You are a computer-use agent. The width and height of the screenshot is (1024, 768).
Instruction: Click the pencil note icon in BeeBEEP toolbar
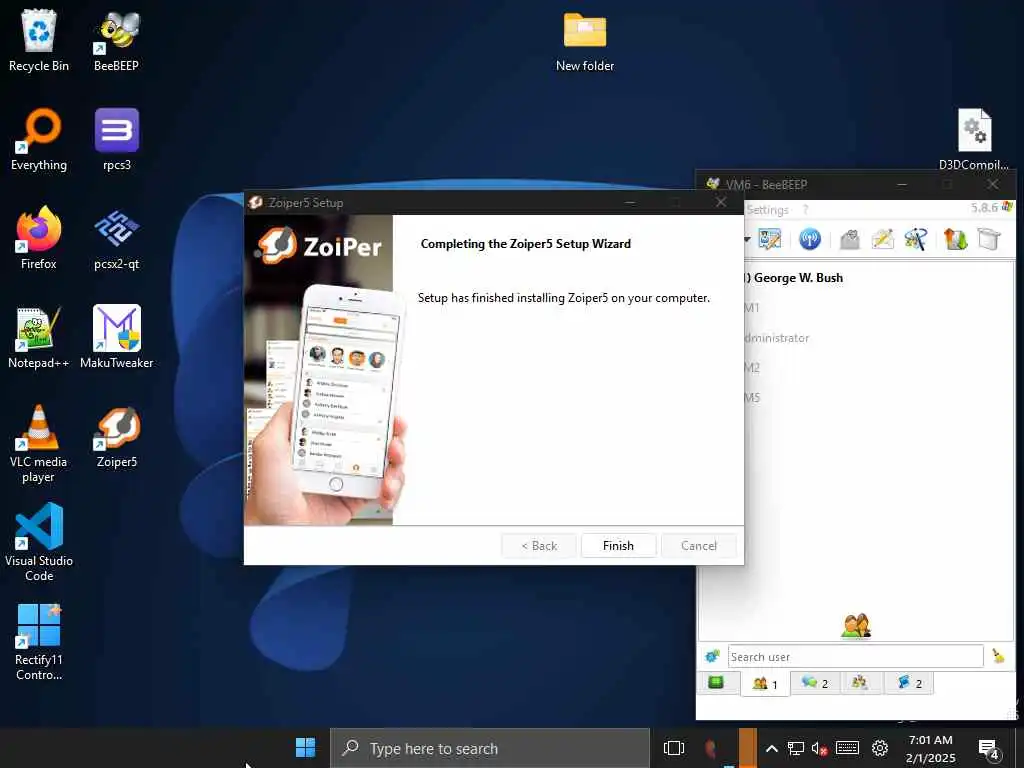tap(882, 239)
